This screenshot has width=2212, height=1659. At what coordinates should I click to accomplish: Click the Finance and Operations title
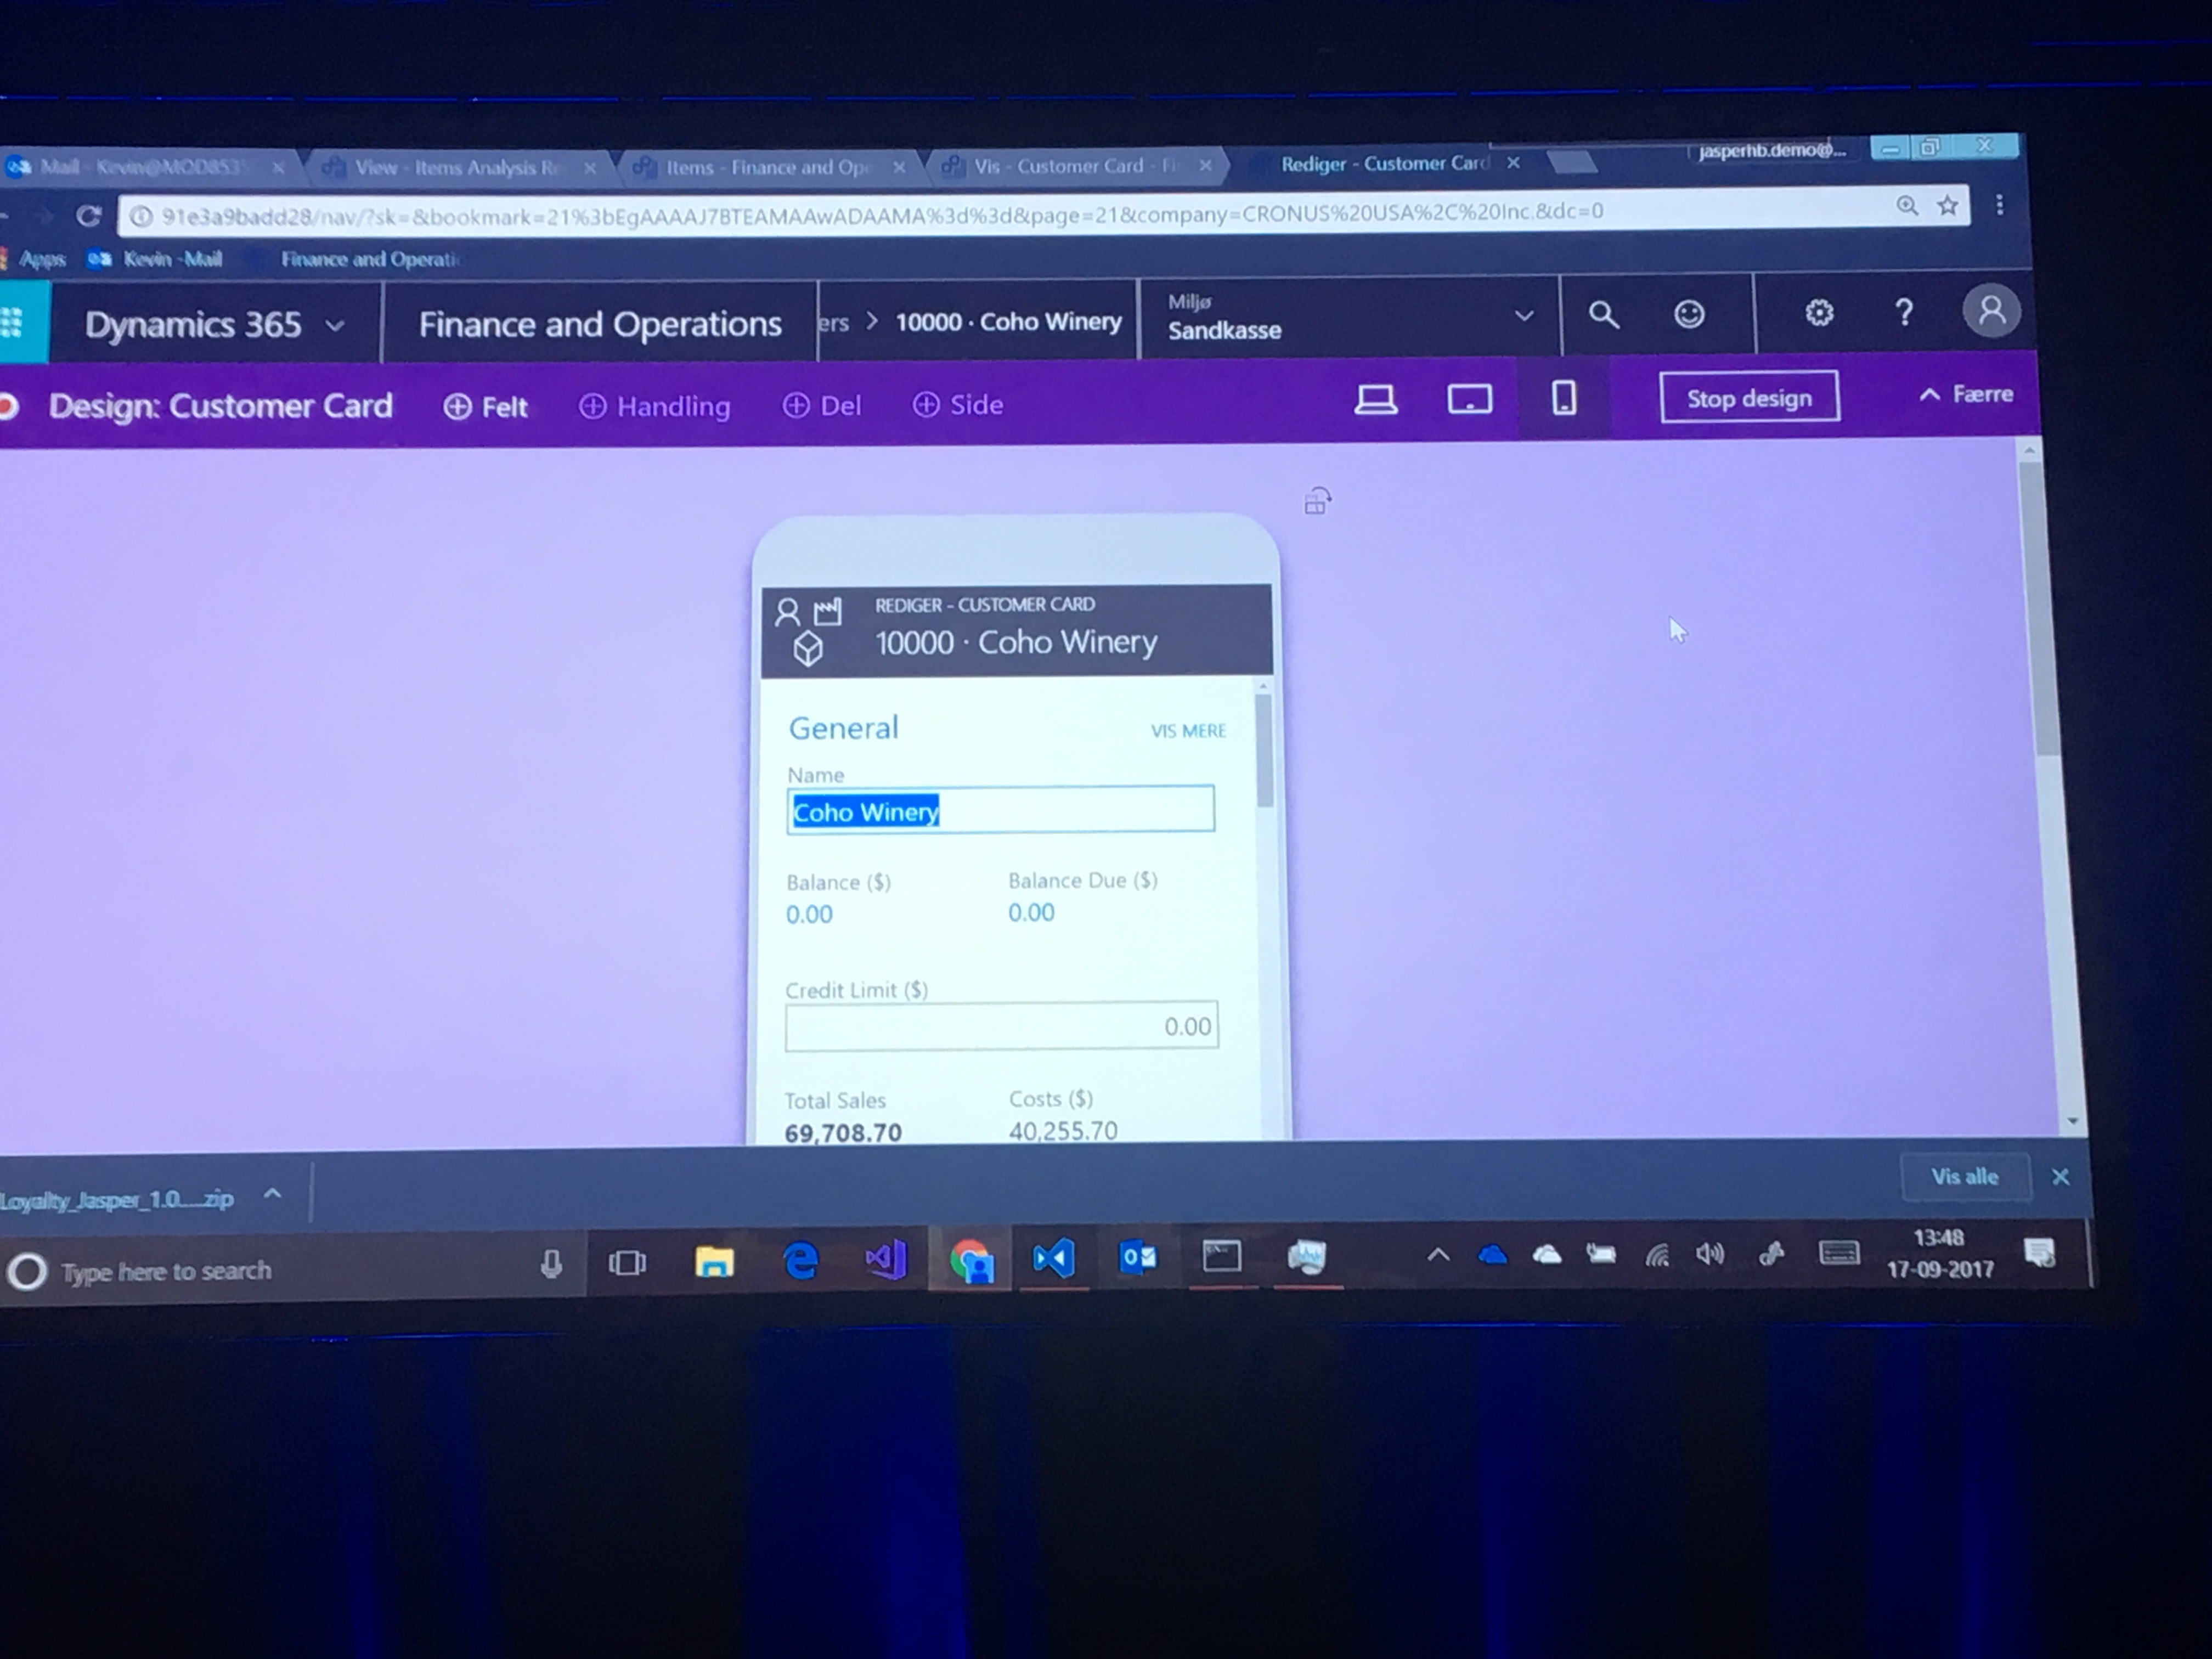coord(600,324)
